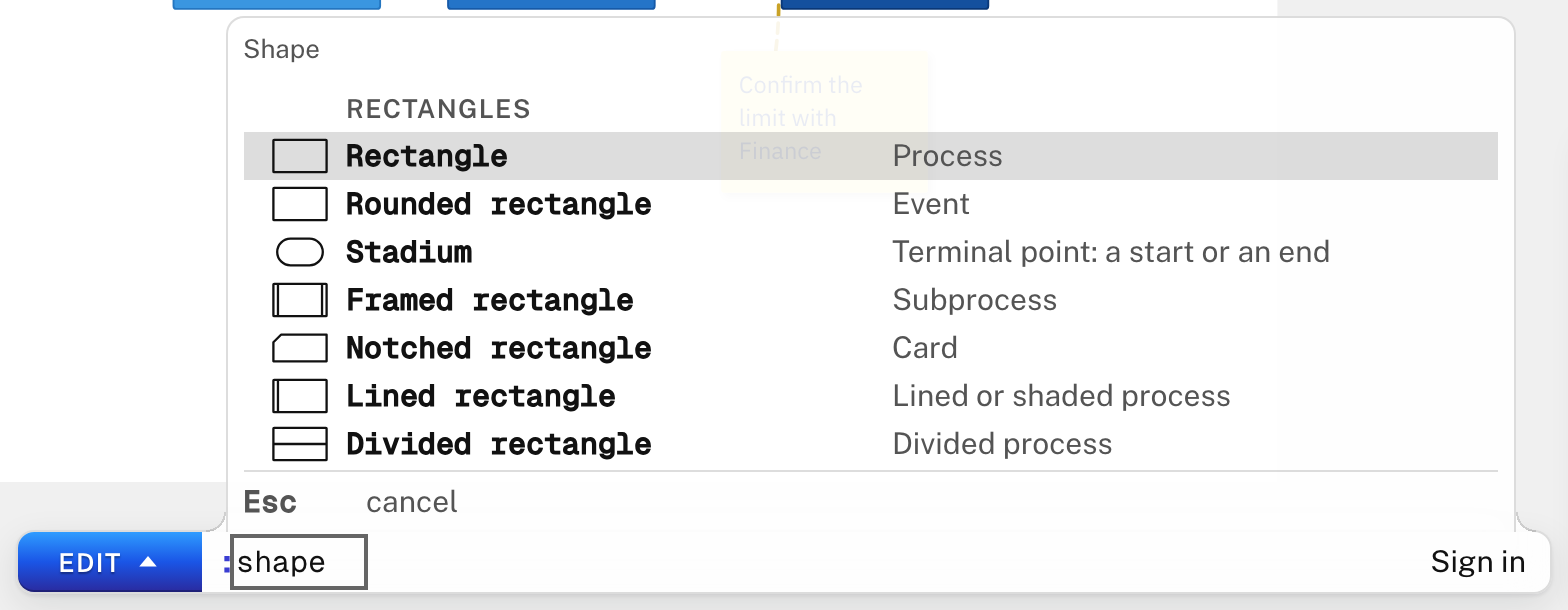Pick the Stadium shape icon
The height and width of the screenshot is (610, 1568).
tap(300, 252)
